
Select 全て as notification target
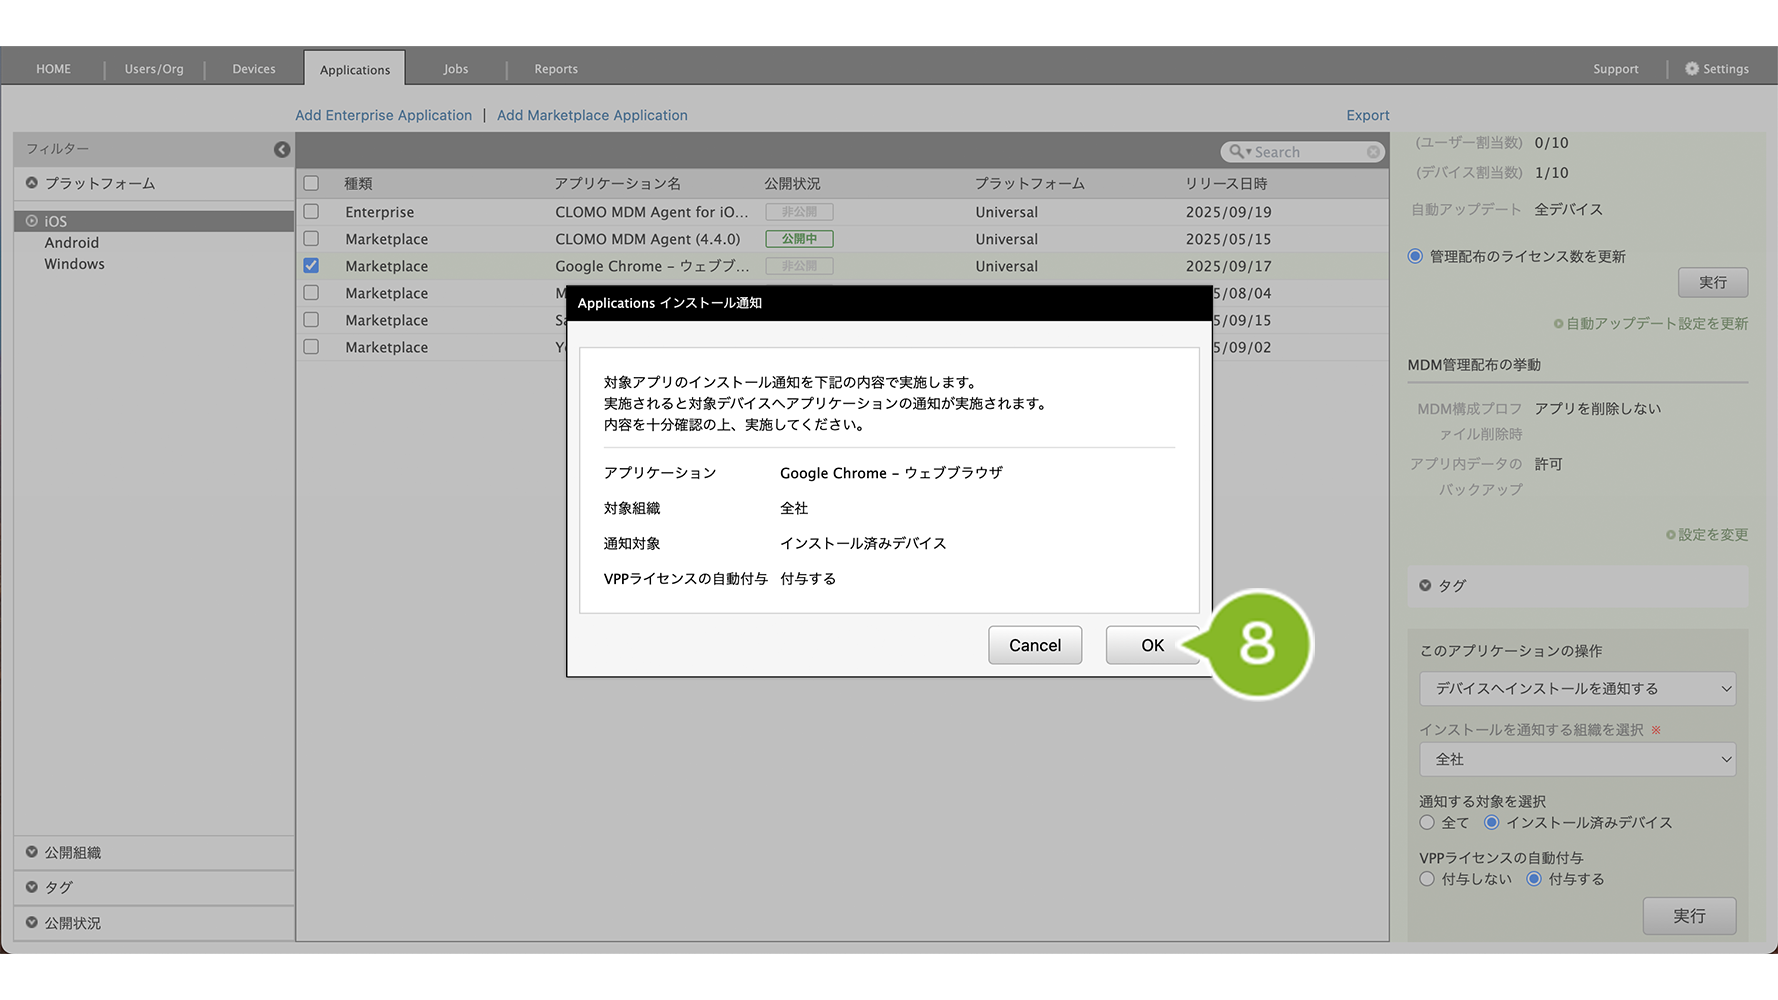pos(1427,823)
